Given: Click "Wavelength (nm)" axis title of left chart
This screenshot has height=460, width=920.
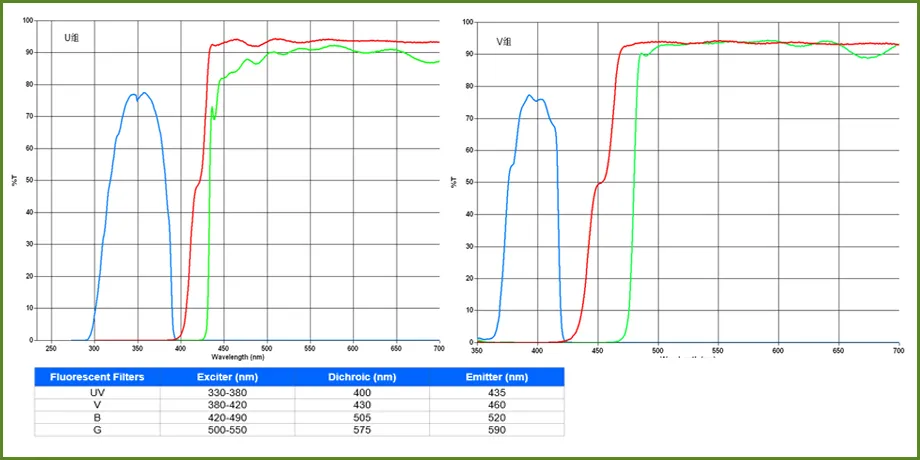Looking at the screenshot, I should point(238,356).
